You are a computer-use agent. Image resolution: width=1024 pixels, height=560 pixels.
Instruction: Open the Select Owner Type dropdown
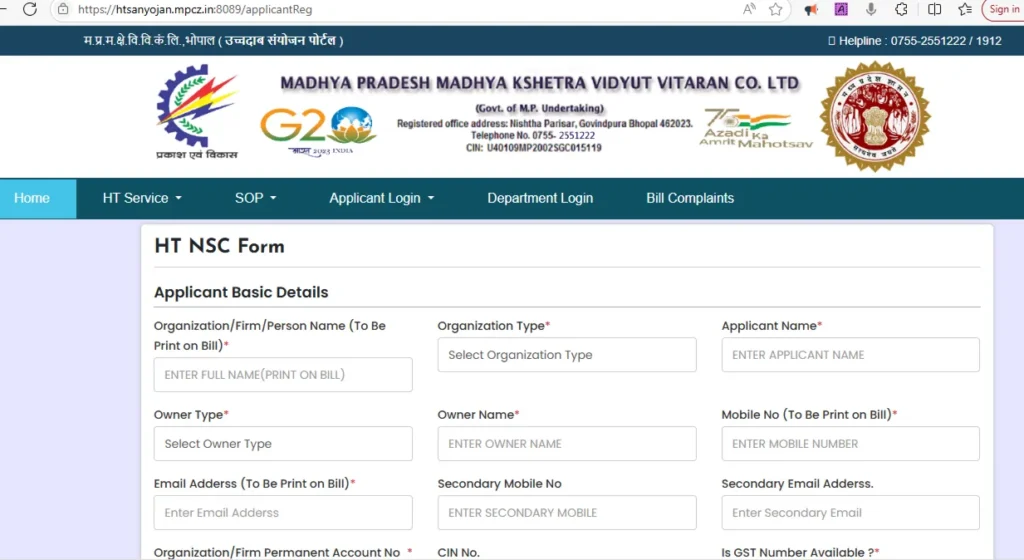pyautogui.click(x=283, y=444)
